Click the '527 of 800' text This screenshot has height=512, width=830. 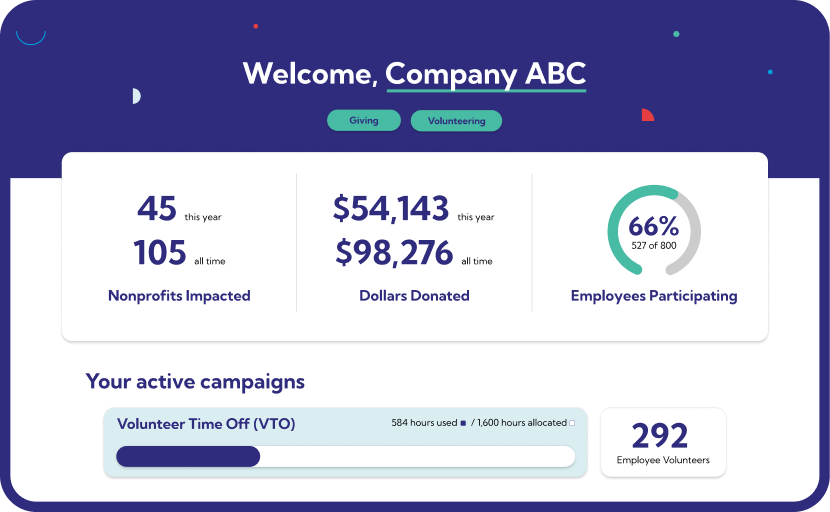pyautogui.click(x=654, y=246)
